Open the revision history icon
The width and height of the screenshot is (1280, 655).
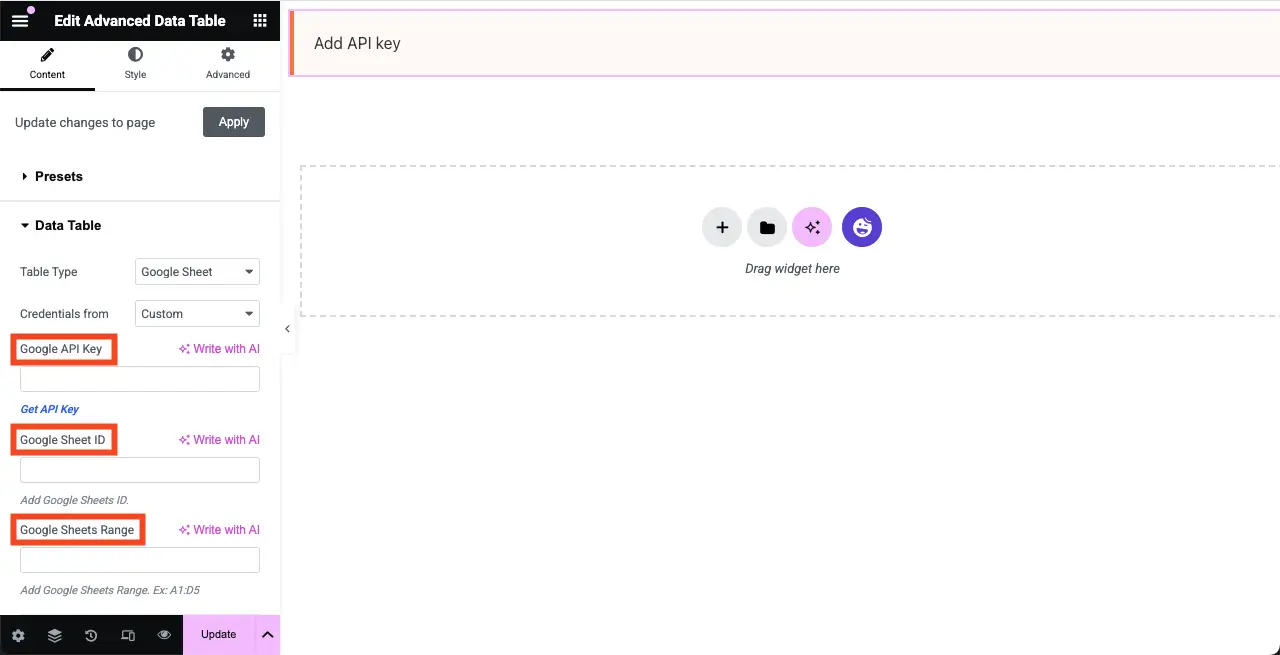pyautogui.click(x=91, y=635)
